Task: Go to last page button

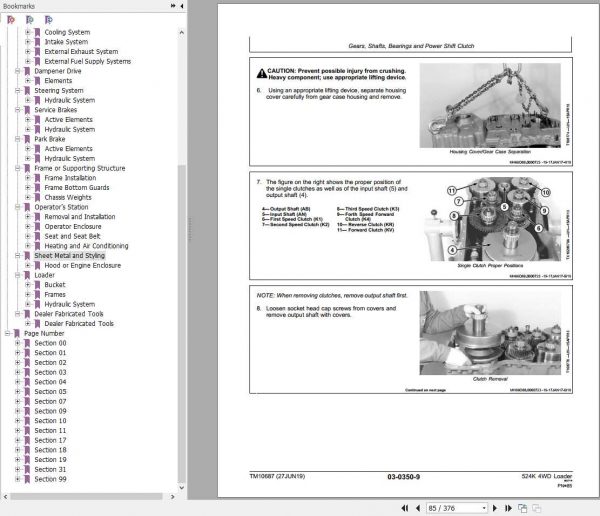Action: tap(508, 508)
